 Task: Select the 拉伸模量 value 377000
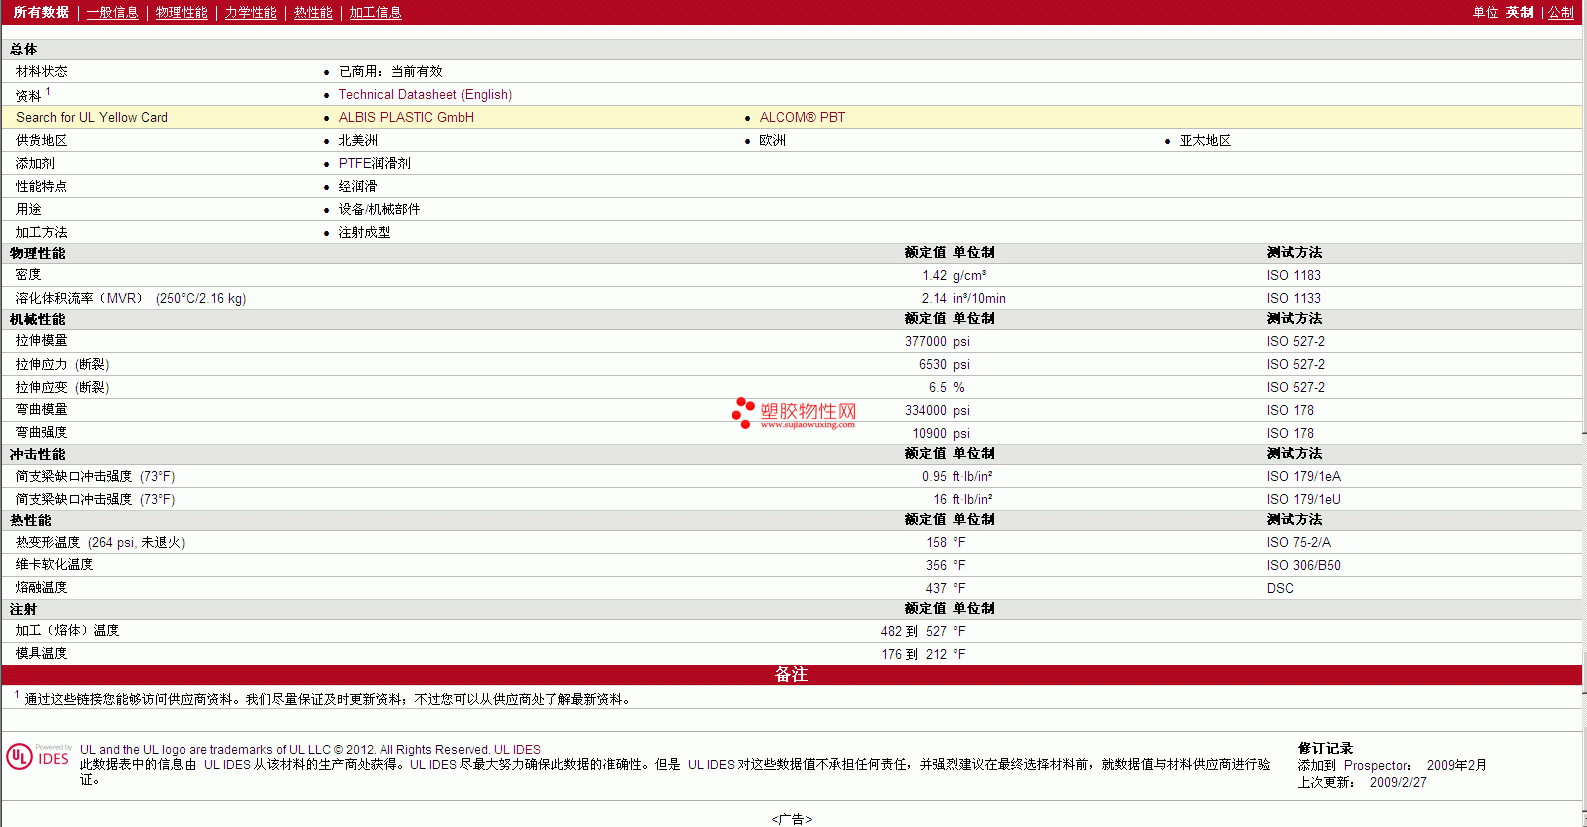pos(926,341)
